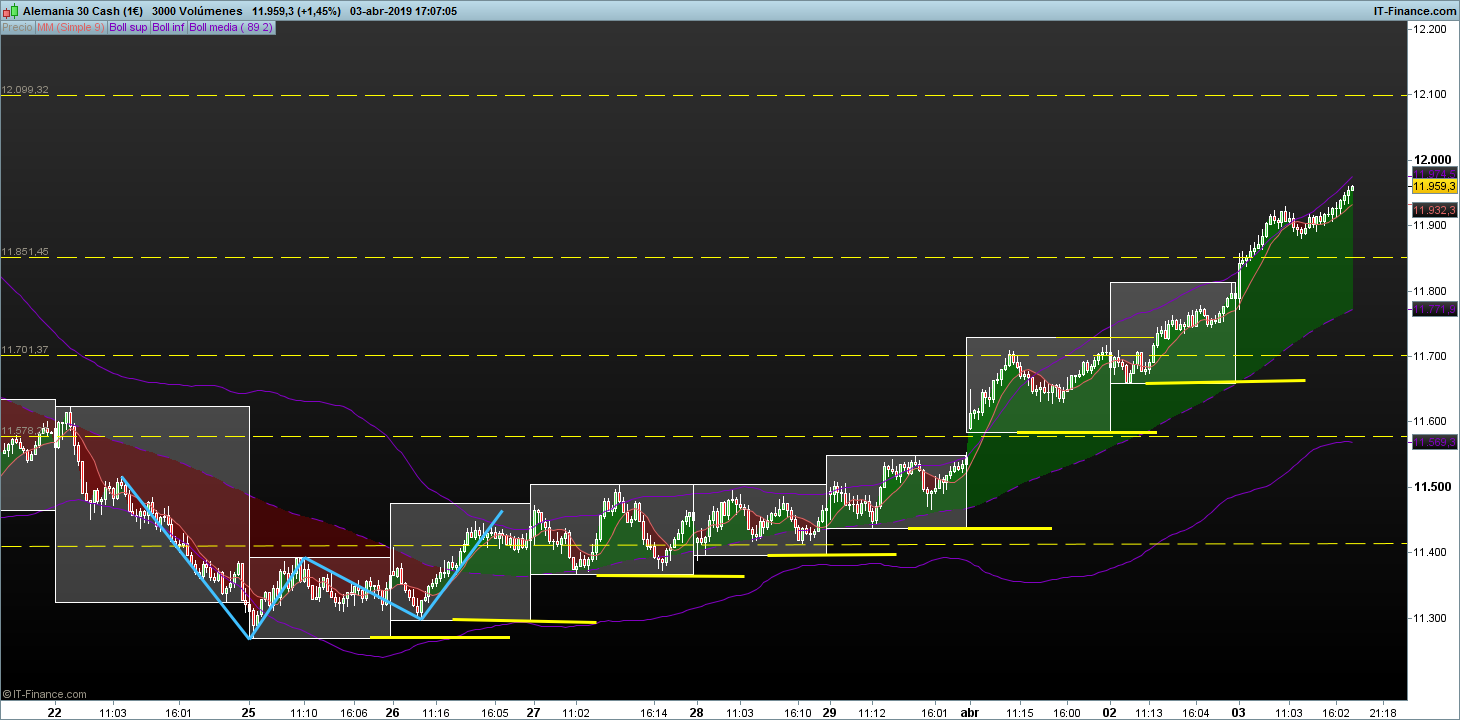The image size is (1460, 720).
Task: Click the Alemania 30 Cash (1€) title
Action: pyautogui.click(x=82, y=11)
